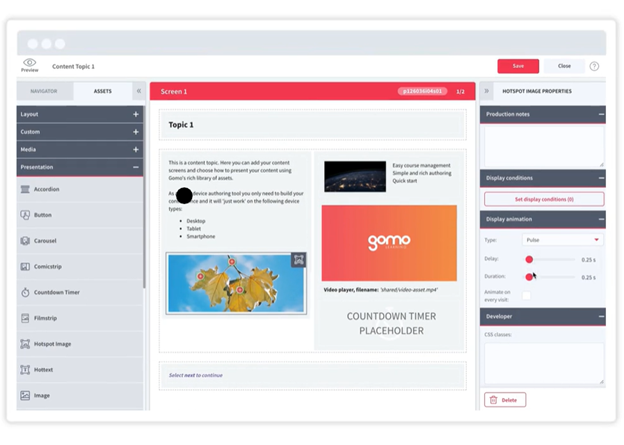Click the CSS classes text field
Screen dimensions: 624x445
pyautogui.click(x=544, y=363)
